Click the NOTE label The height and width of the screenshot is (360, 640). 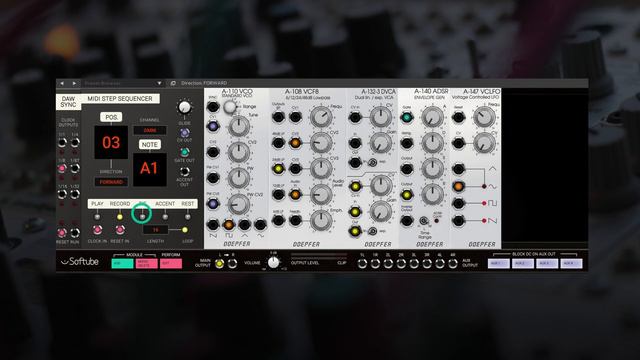tap(150, 144)
